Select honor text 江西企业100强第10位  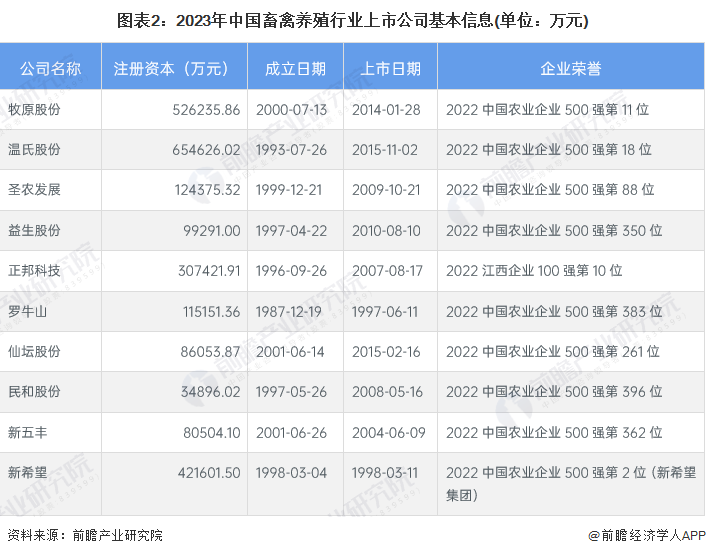(552, 271)
